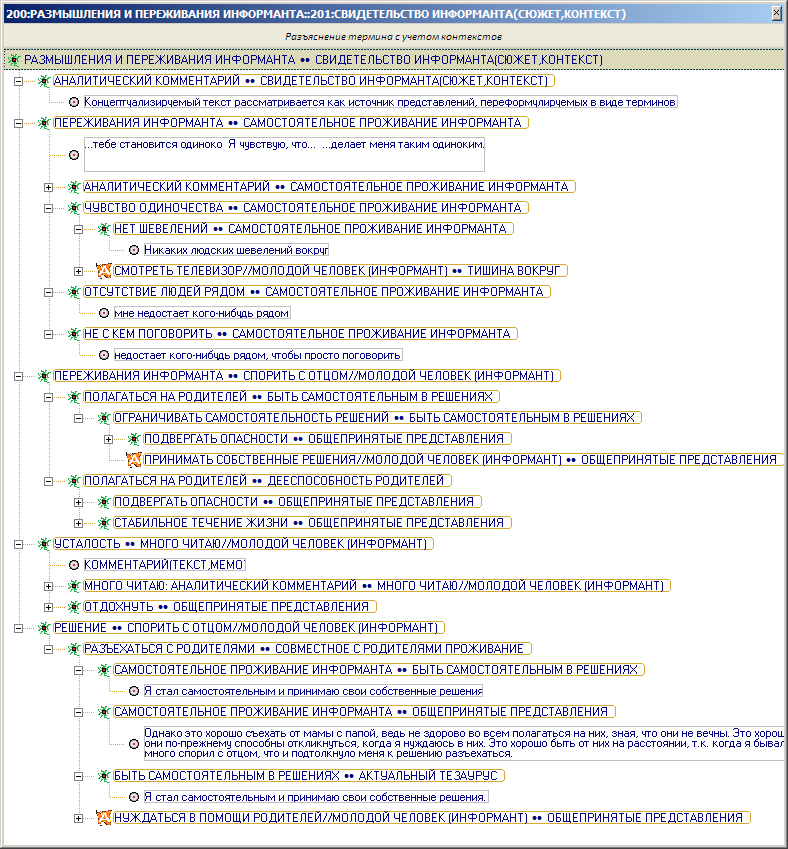Click the orange A icon of СМОТРЕТЬ ТЕЛЕВИЗОР row

point(104,270)
